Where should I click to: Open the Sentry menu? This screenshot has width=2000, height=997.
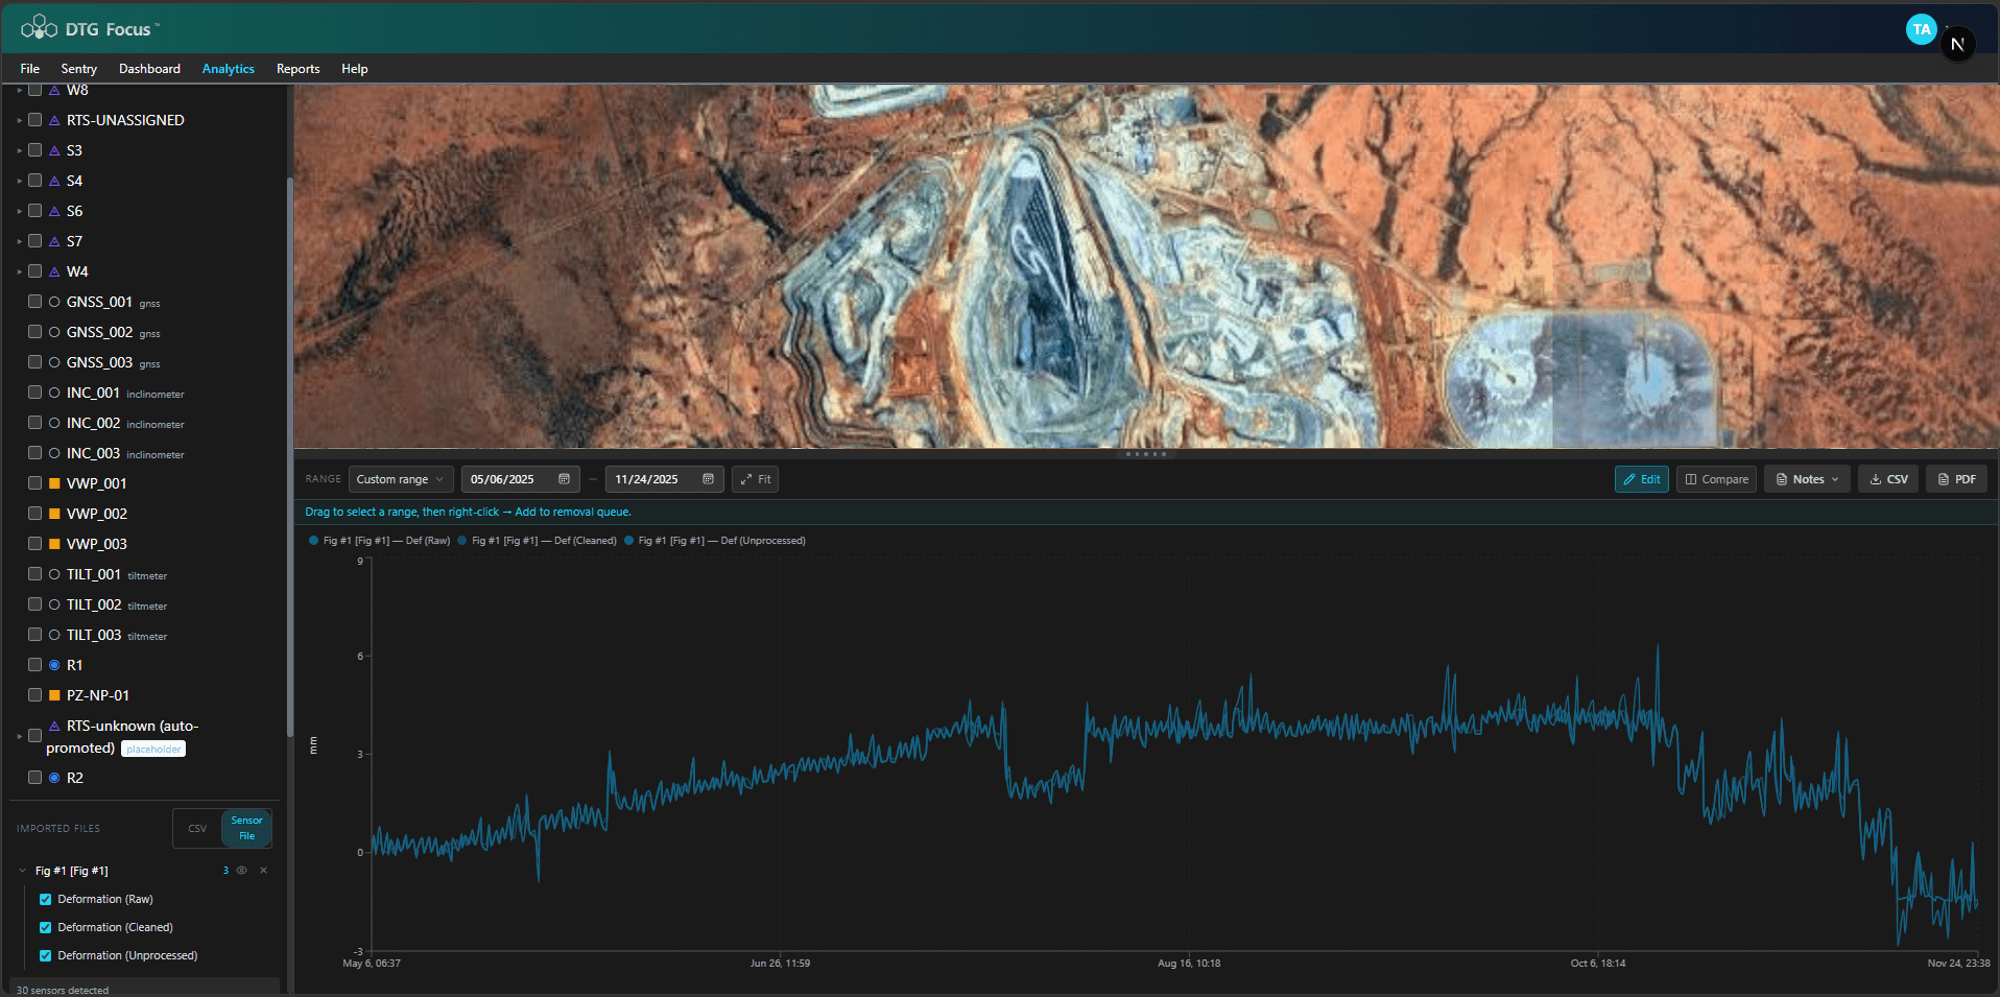(79, 69)
